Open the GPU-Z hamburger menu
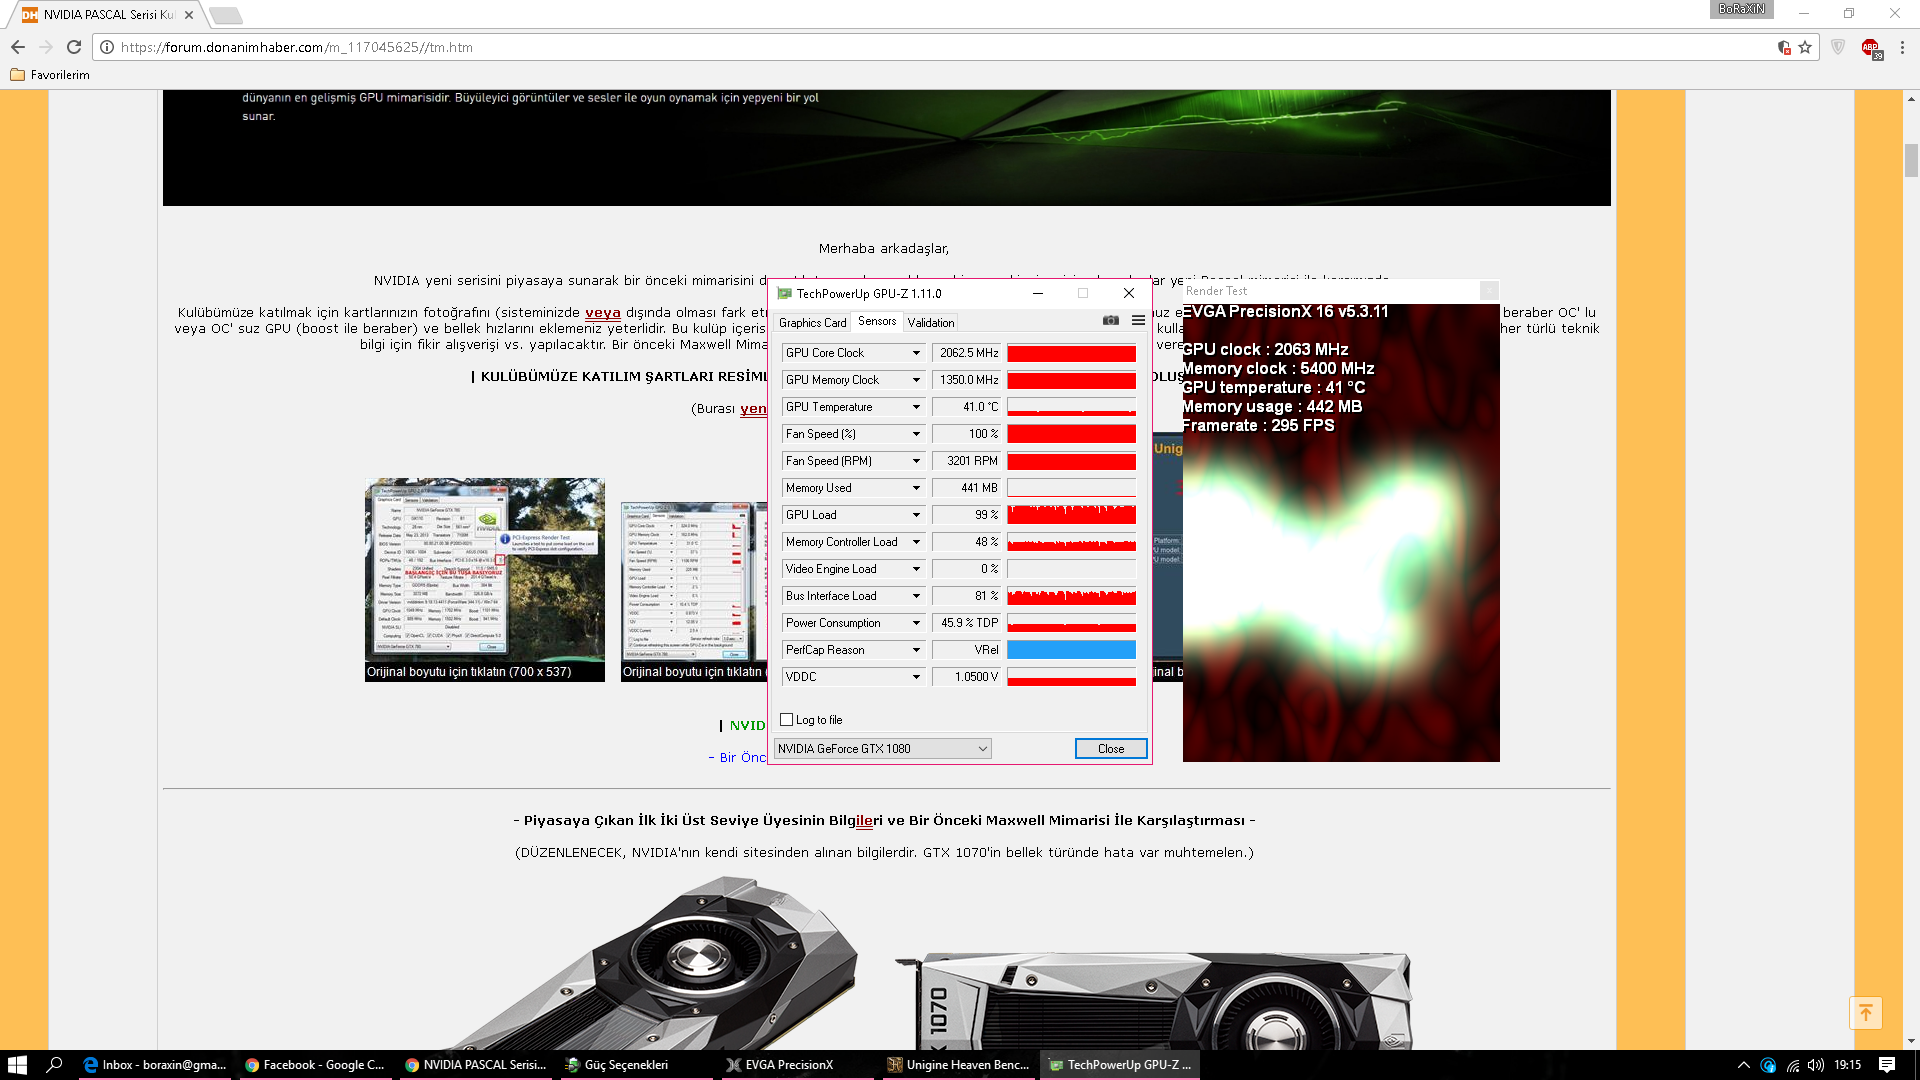The height and width of the screenshot is (1080, 1920). pos(1138,321)
